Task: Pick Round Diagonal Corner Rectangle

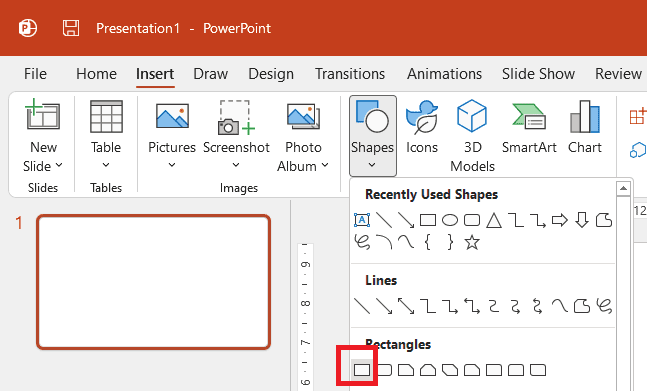Action: pyautogui.click(x=538, y=370)
